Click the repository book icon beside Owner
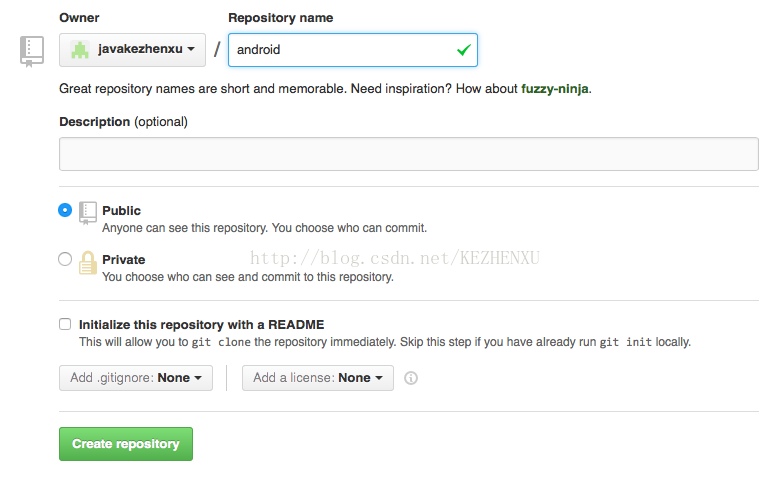 pyautogui.click(x=32, y=51)
